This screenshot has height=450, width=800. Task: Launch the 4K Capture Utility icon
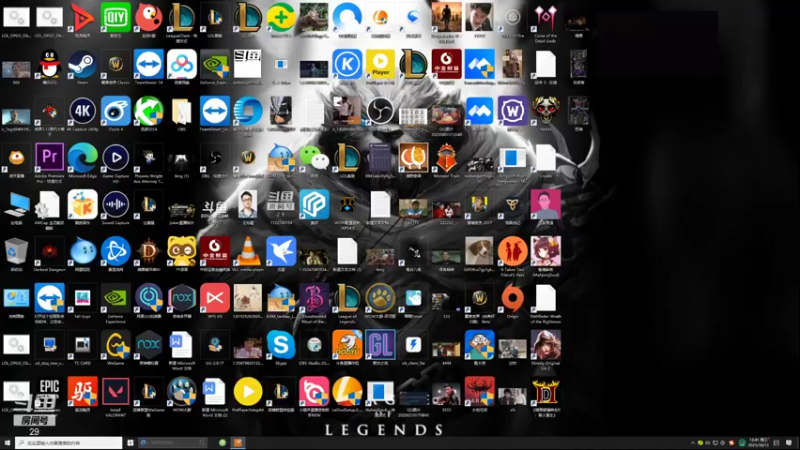[x=83, y=111]
